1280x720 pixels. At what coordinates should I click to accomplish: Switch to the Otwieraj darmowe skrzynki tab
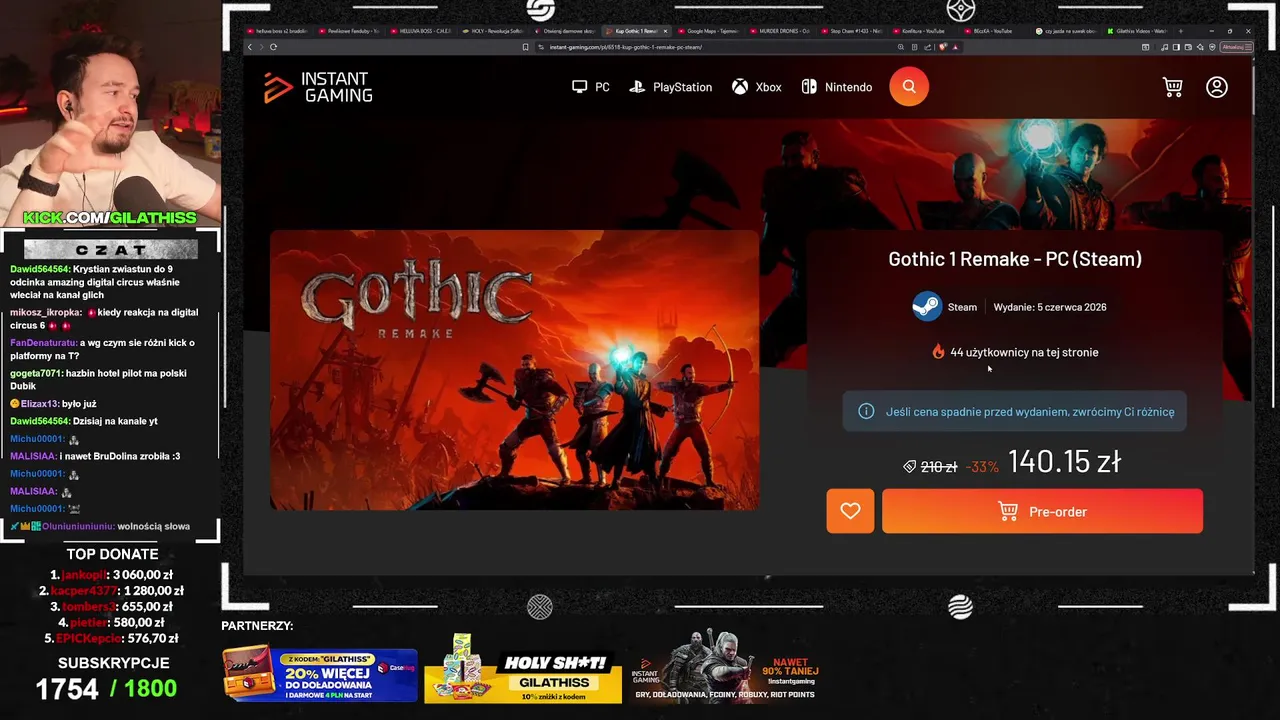tap(566, 31)
